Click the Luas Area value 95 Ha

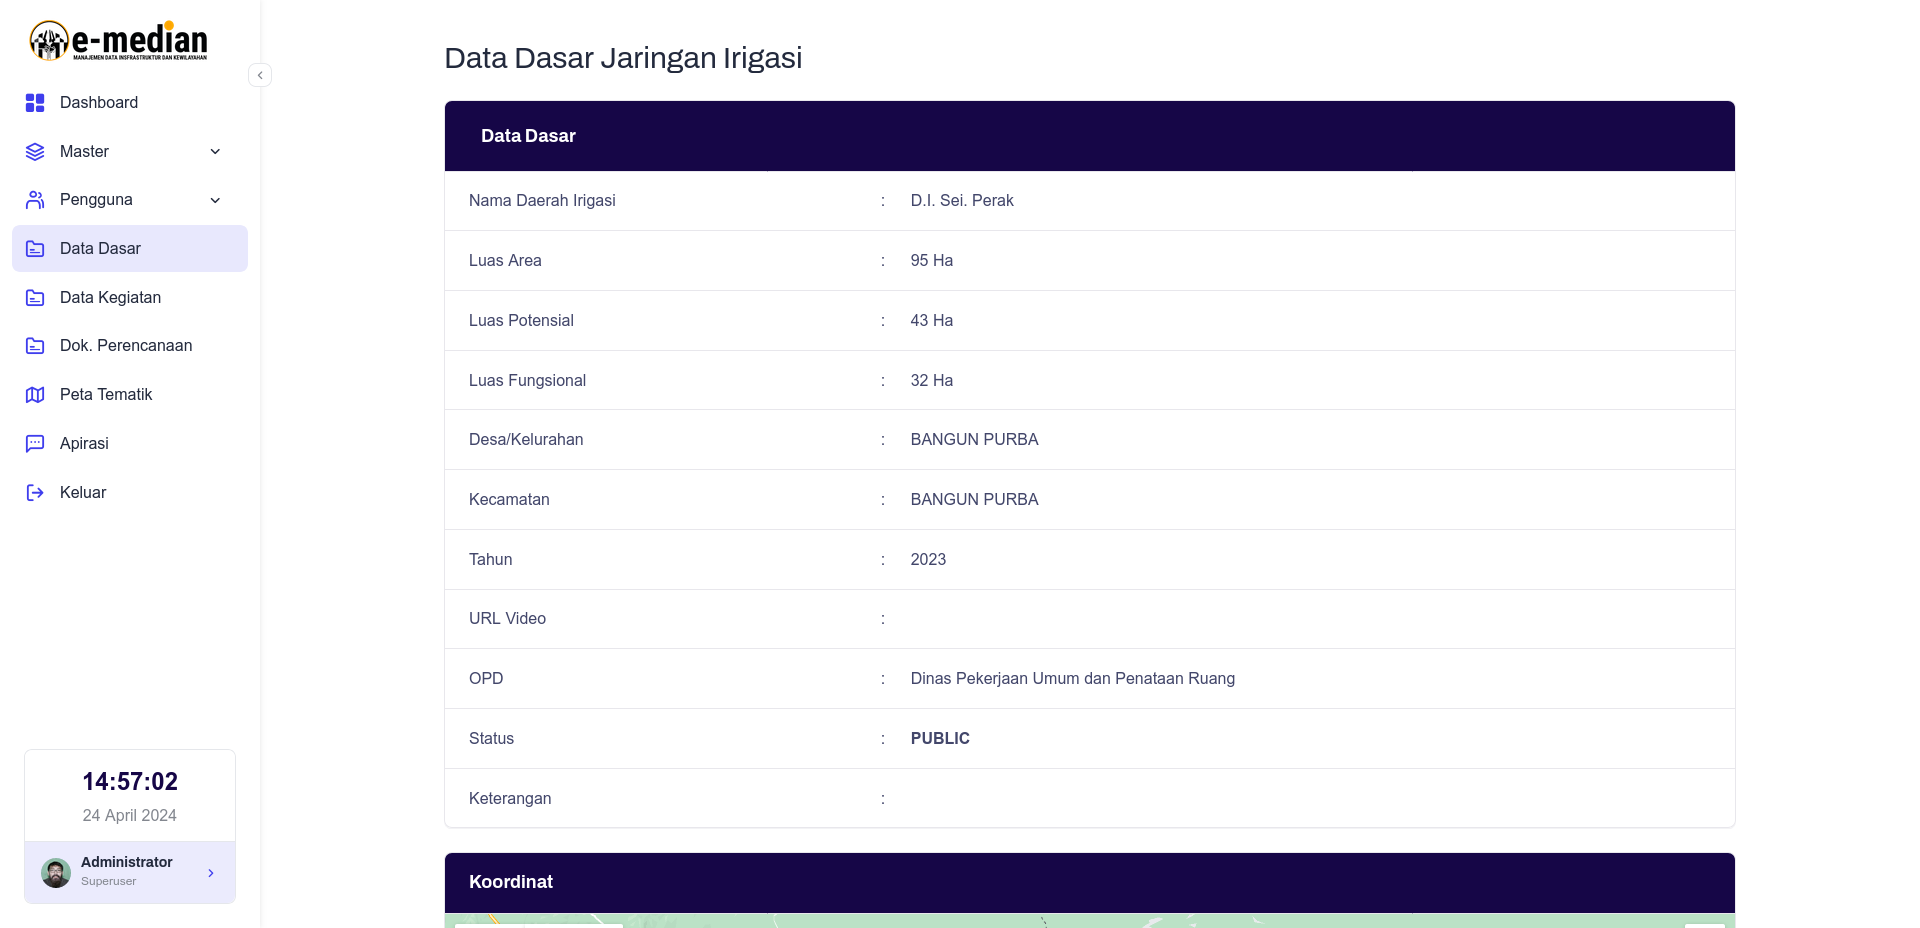(x=932, y=261)
